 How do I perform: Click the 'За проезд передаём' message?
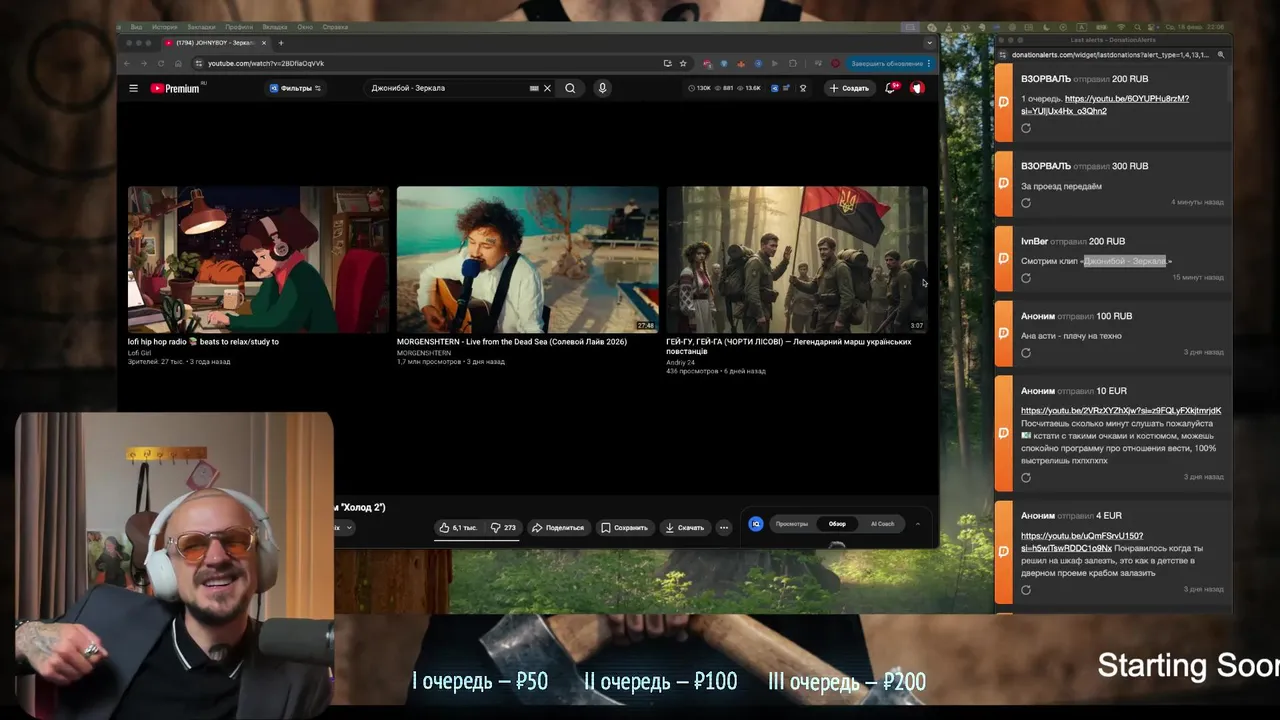(1061, 186)
